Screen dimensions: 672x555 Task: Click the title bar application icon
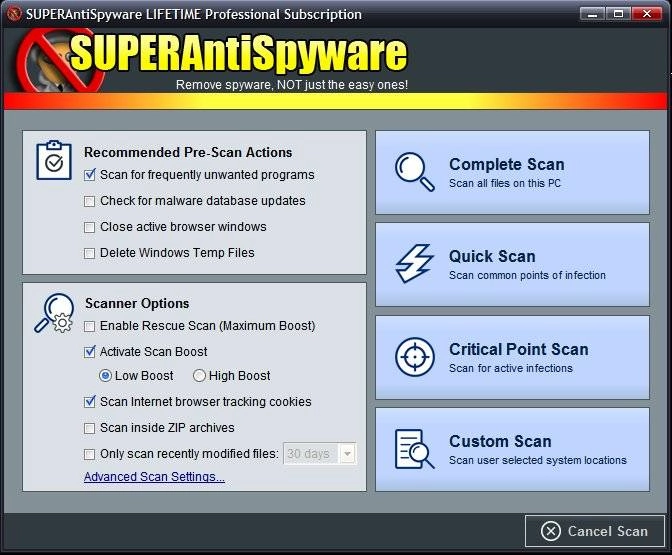(14, 14)
